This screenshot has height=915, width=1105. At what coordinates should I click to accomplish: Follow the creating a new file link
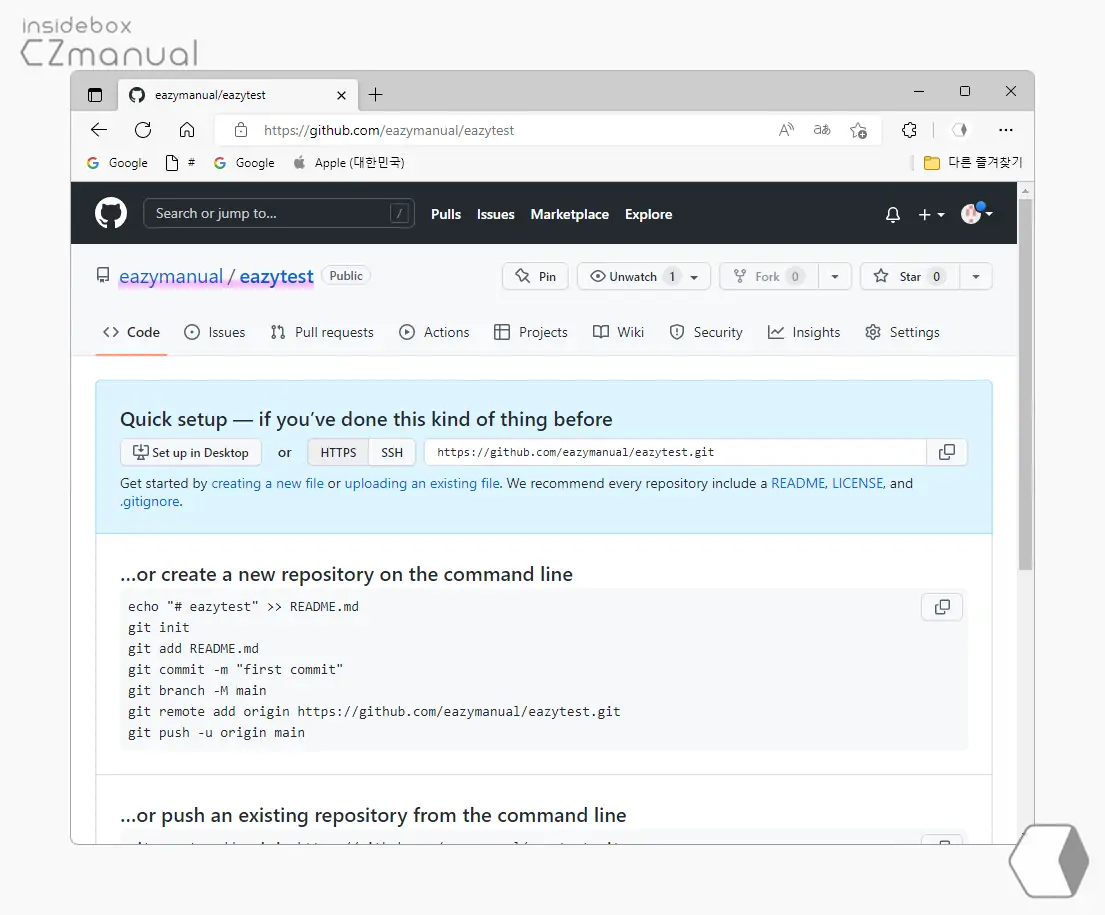(267, 484)
